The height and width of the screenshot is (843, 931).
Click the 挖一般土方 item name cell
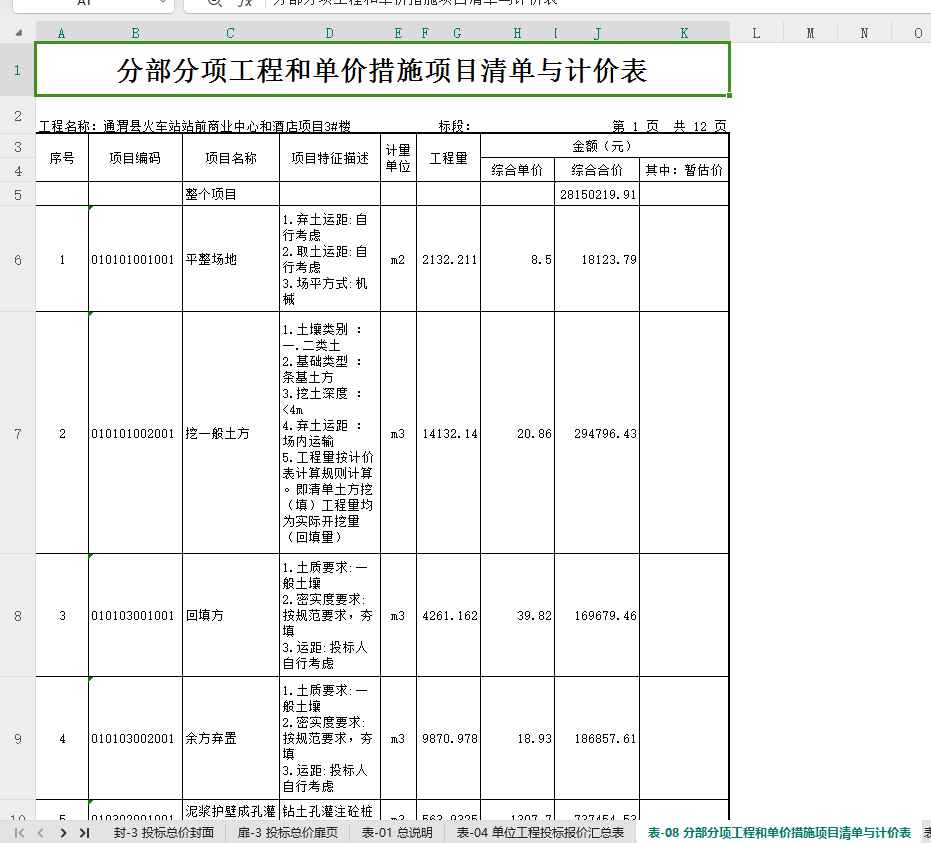pos(230,433)
